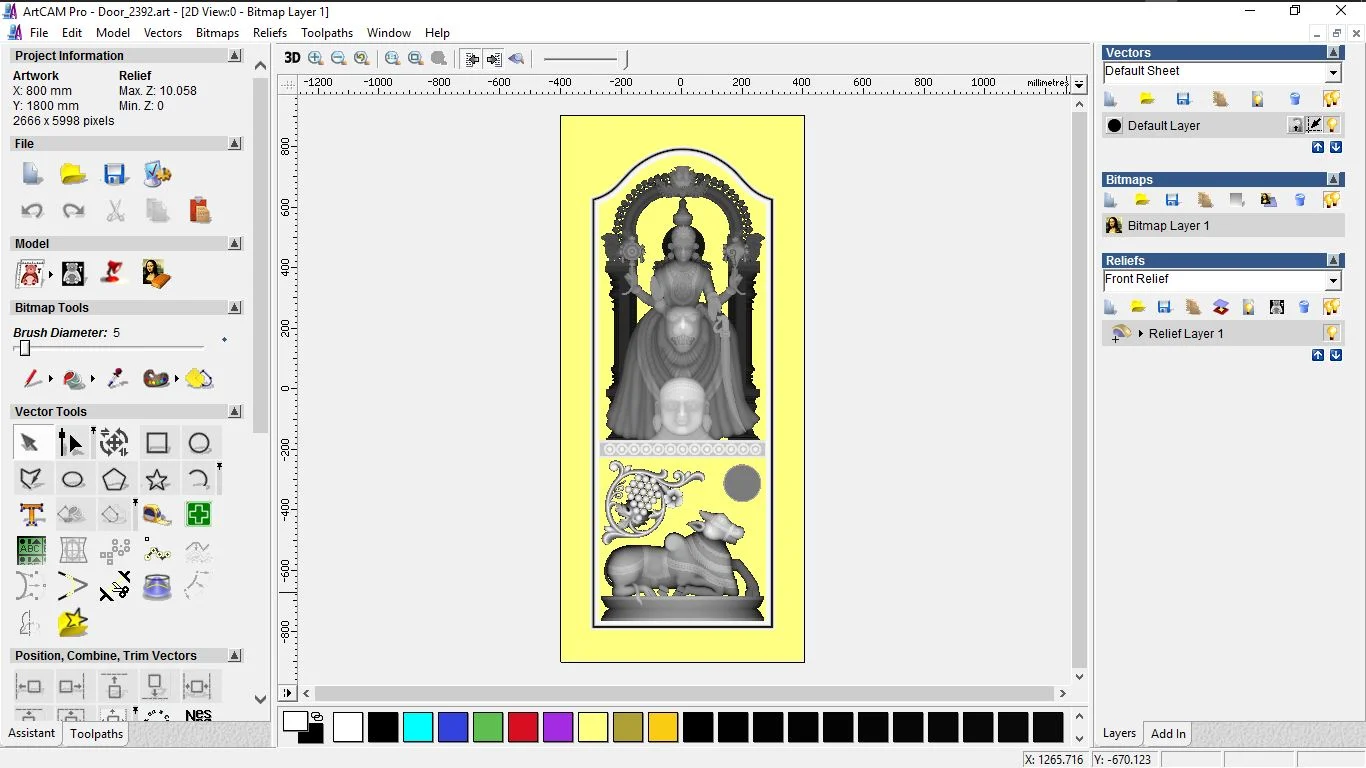Choose the Create Star vector tool

coord(157,479)
